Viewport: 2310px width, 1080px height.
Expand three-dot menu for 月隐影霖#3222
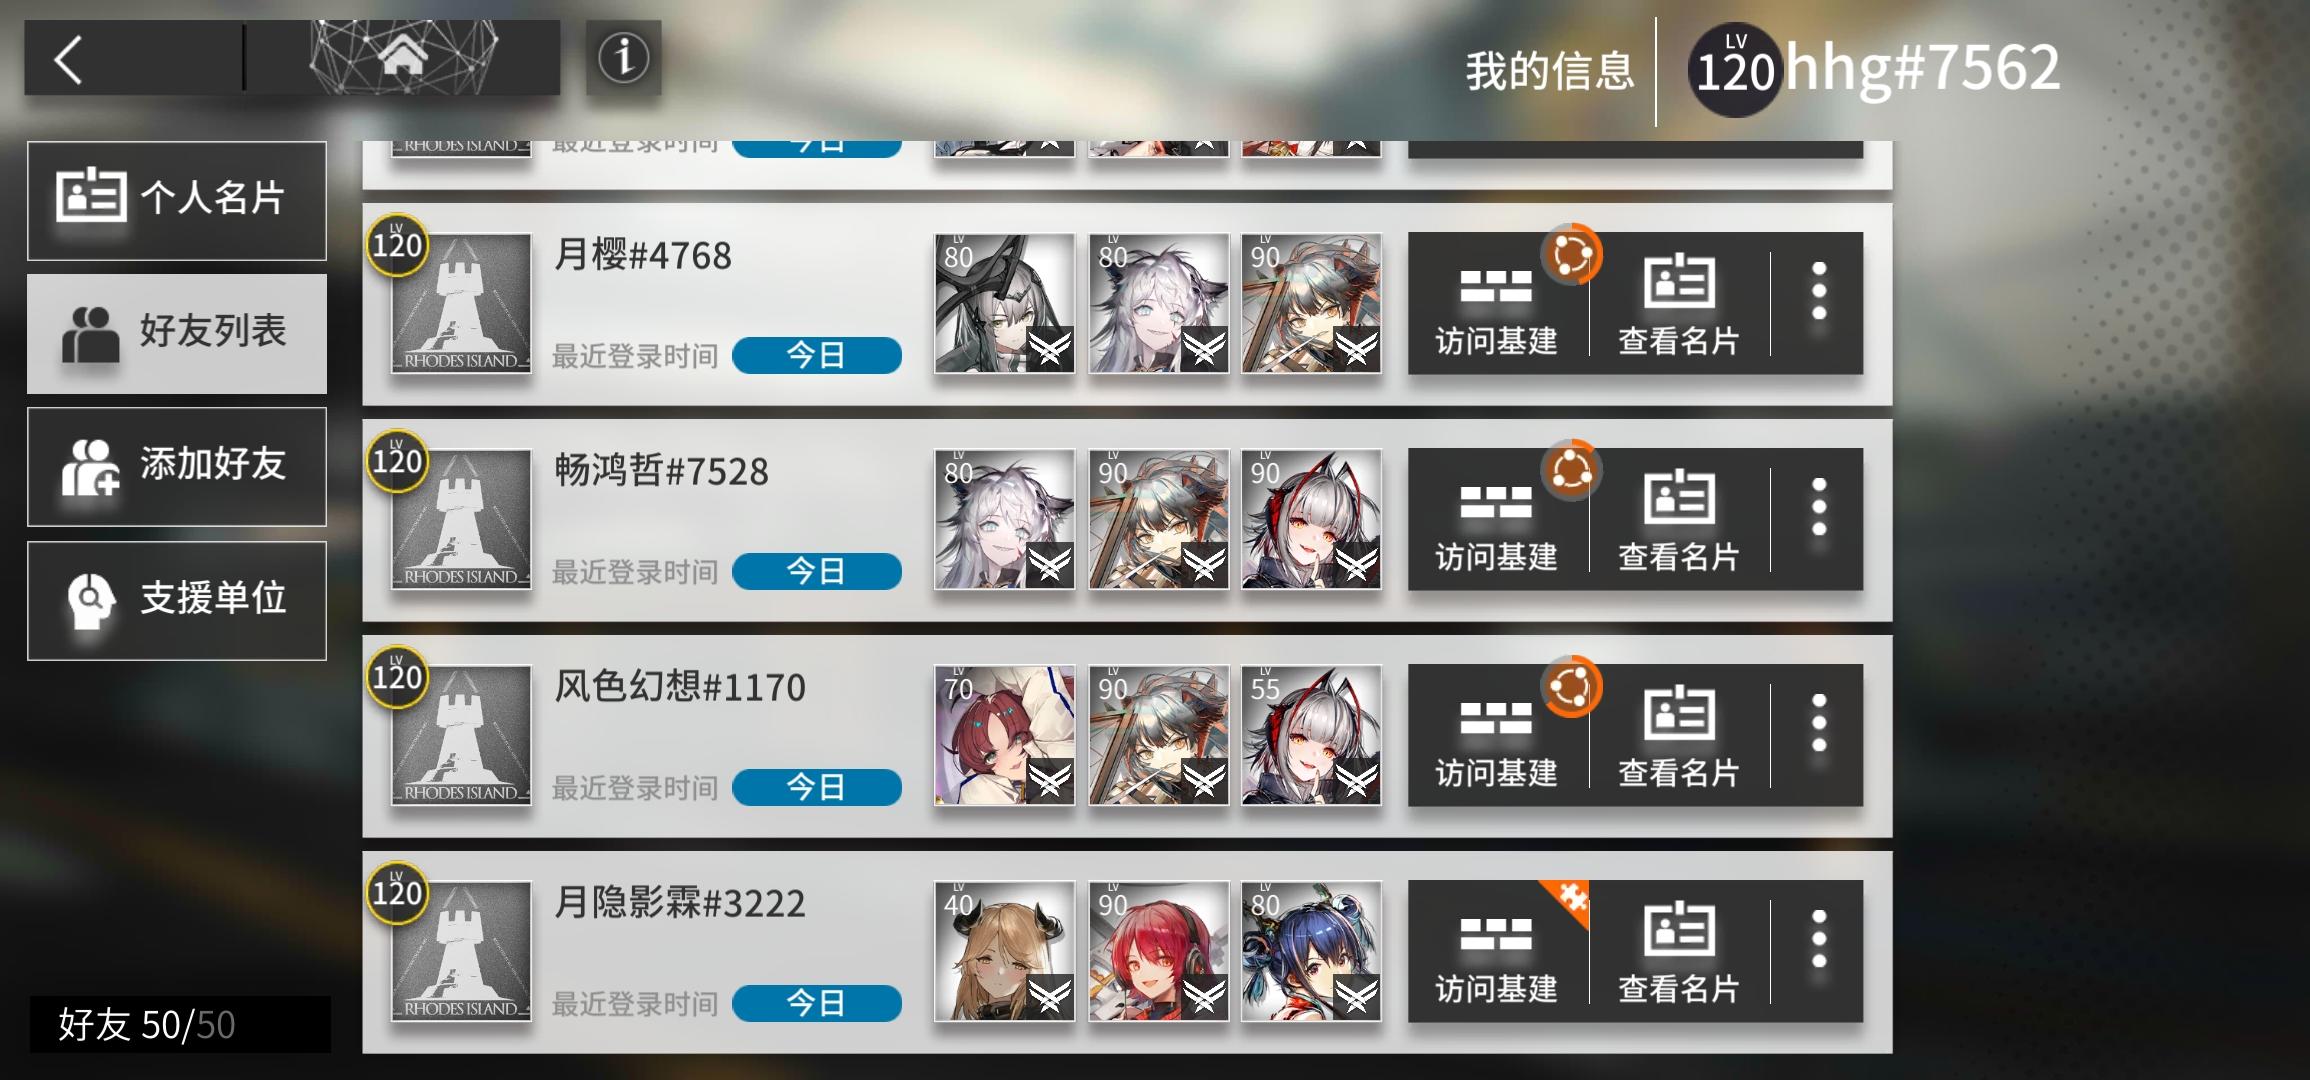(1818, 940)
